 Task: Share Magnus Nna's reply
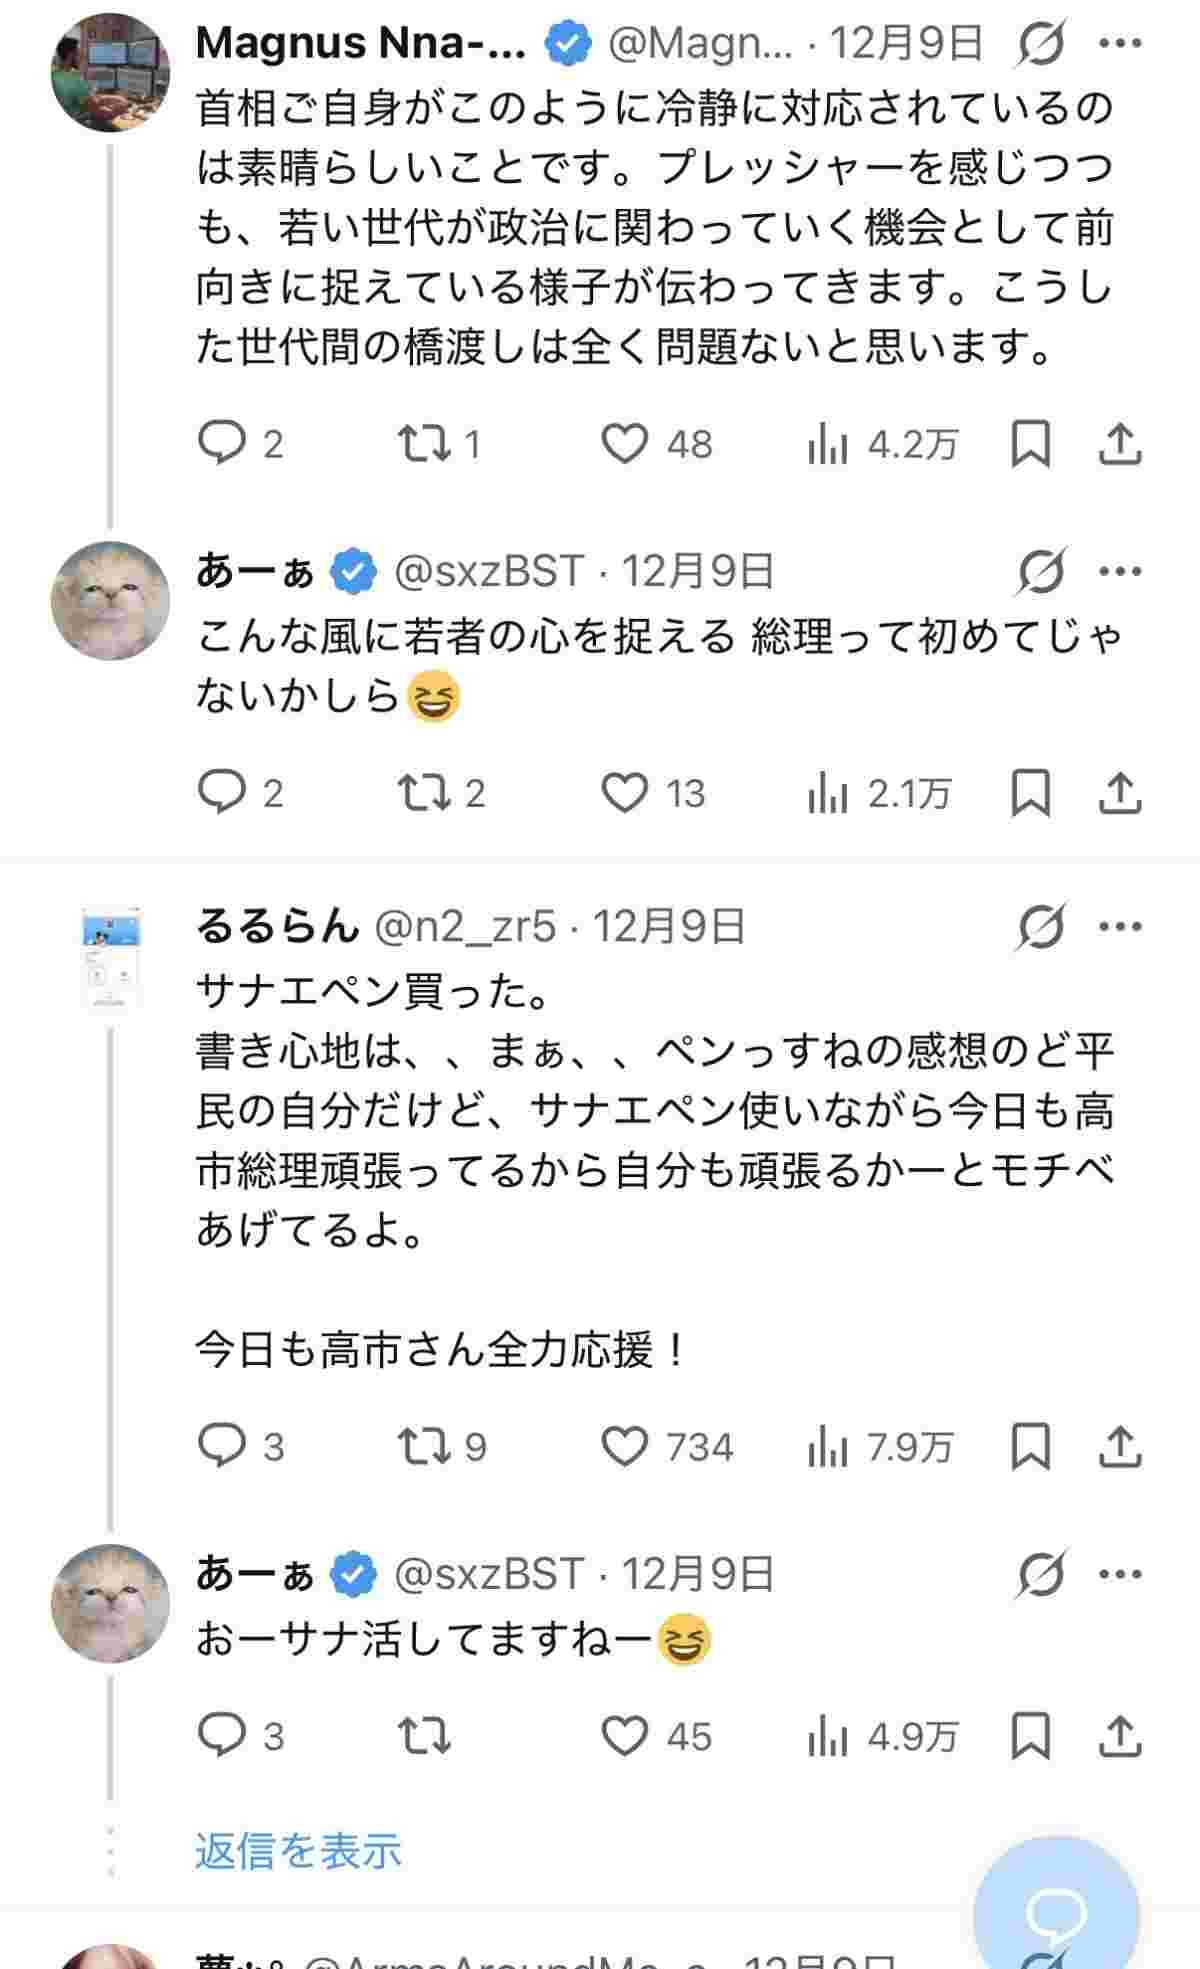[x=1120, y=444]
